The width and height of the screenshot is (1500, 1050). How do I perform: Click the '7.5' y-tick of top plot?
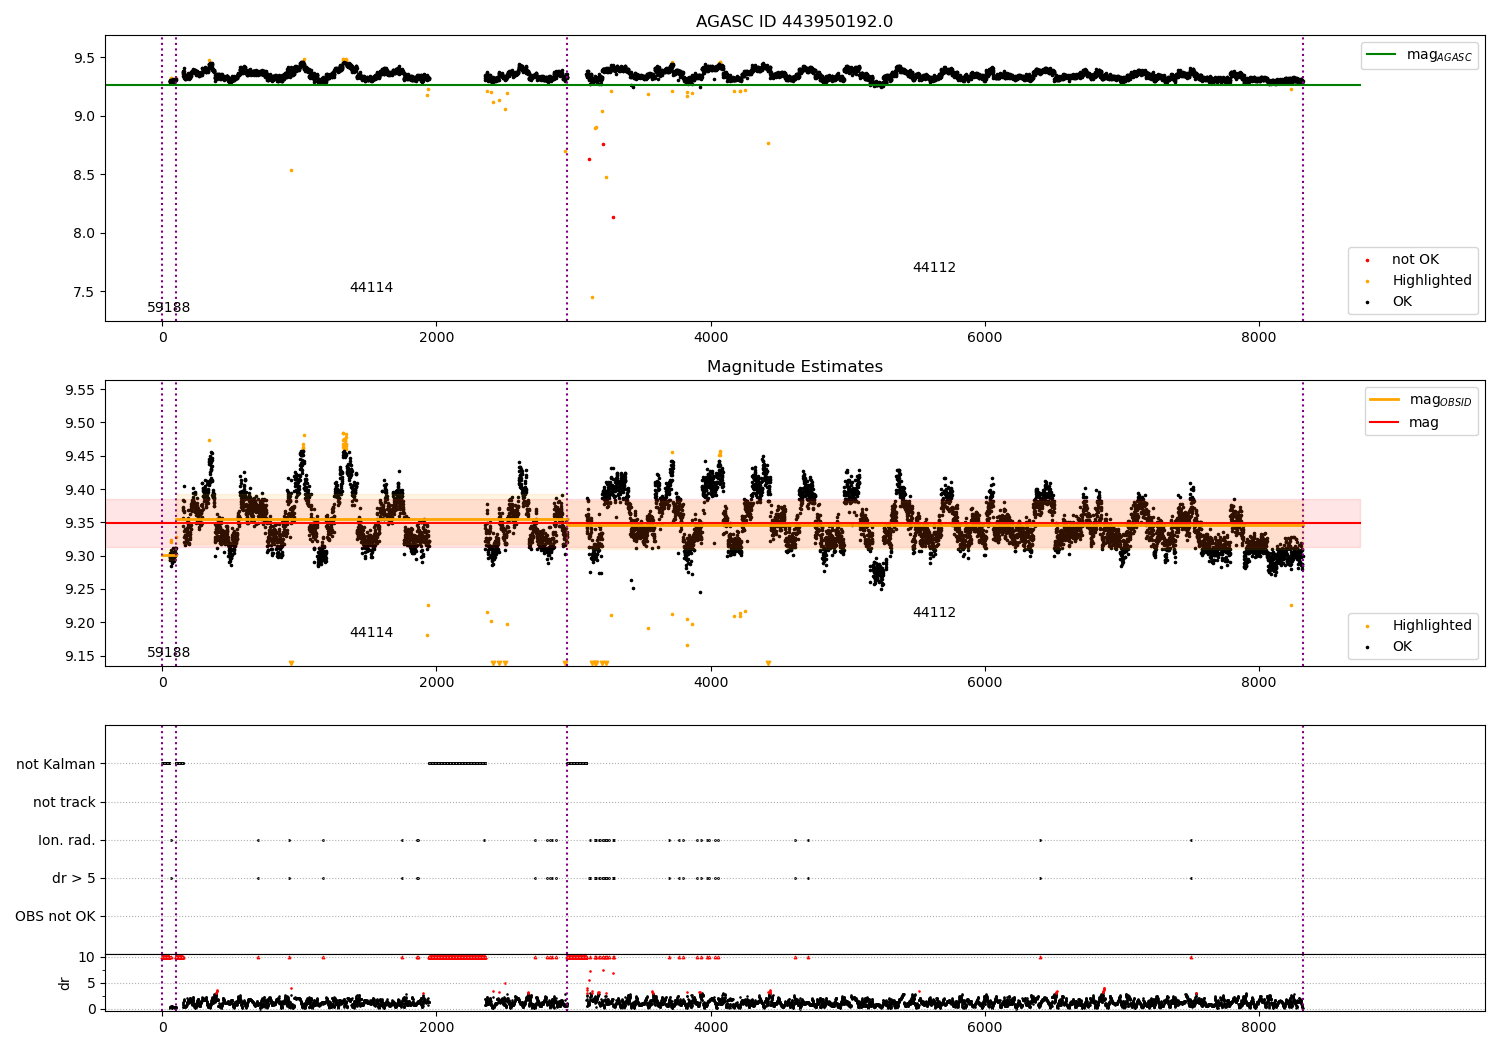[84, 292]
